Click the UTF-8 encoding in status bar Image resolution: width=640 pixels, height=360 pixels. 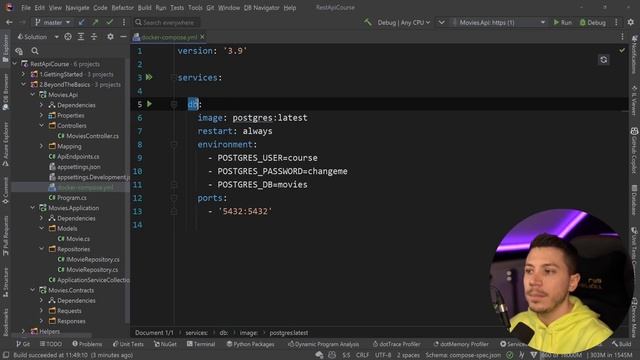coord(383,355)
